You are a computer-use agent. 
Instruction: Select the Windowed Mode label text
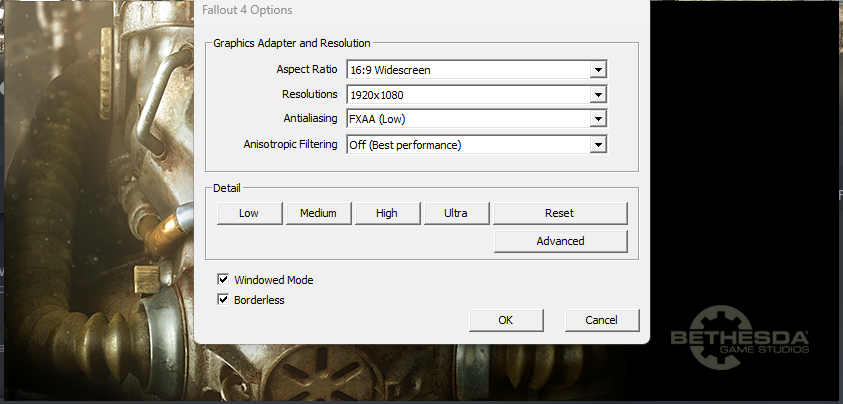[274, 280]
